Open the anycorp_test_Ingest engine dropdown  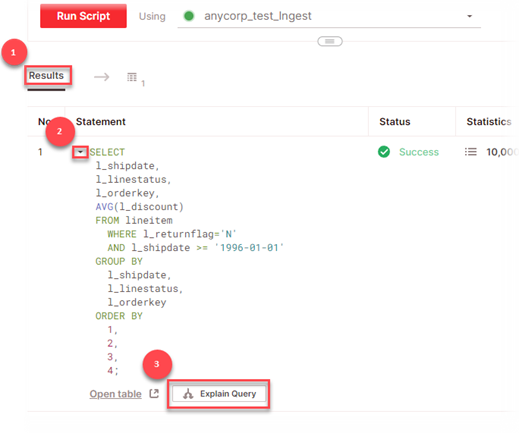click(x=329, y=16)
